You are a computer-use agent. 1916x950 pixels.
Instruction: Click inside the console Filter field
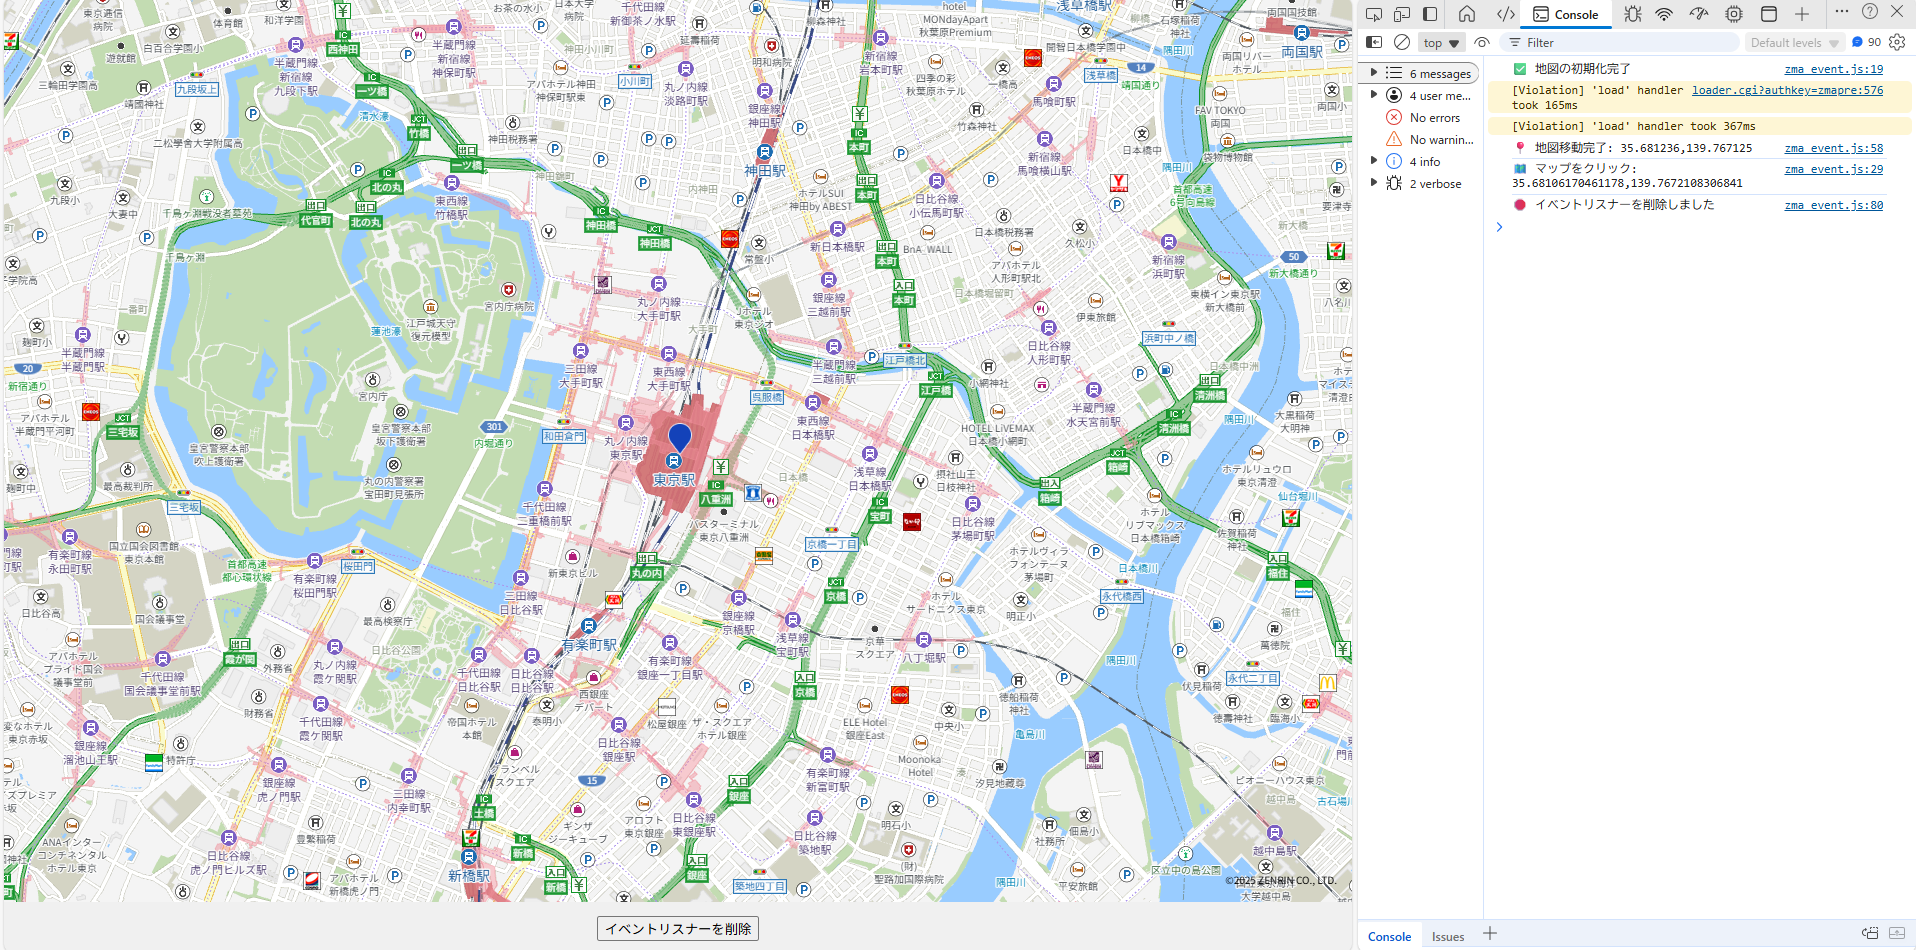(1620, 42)
